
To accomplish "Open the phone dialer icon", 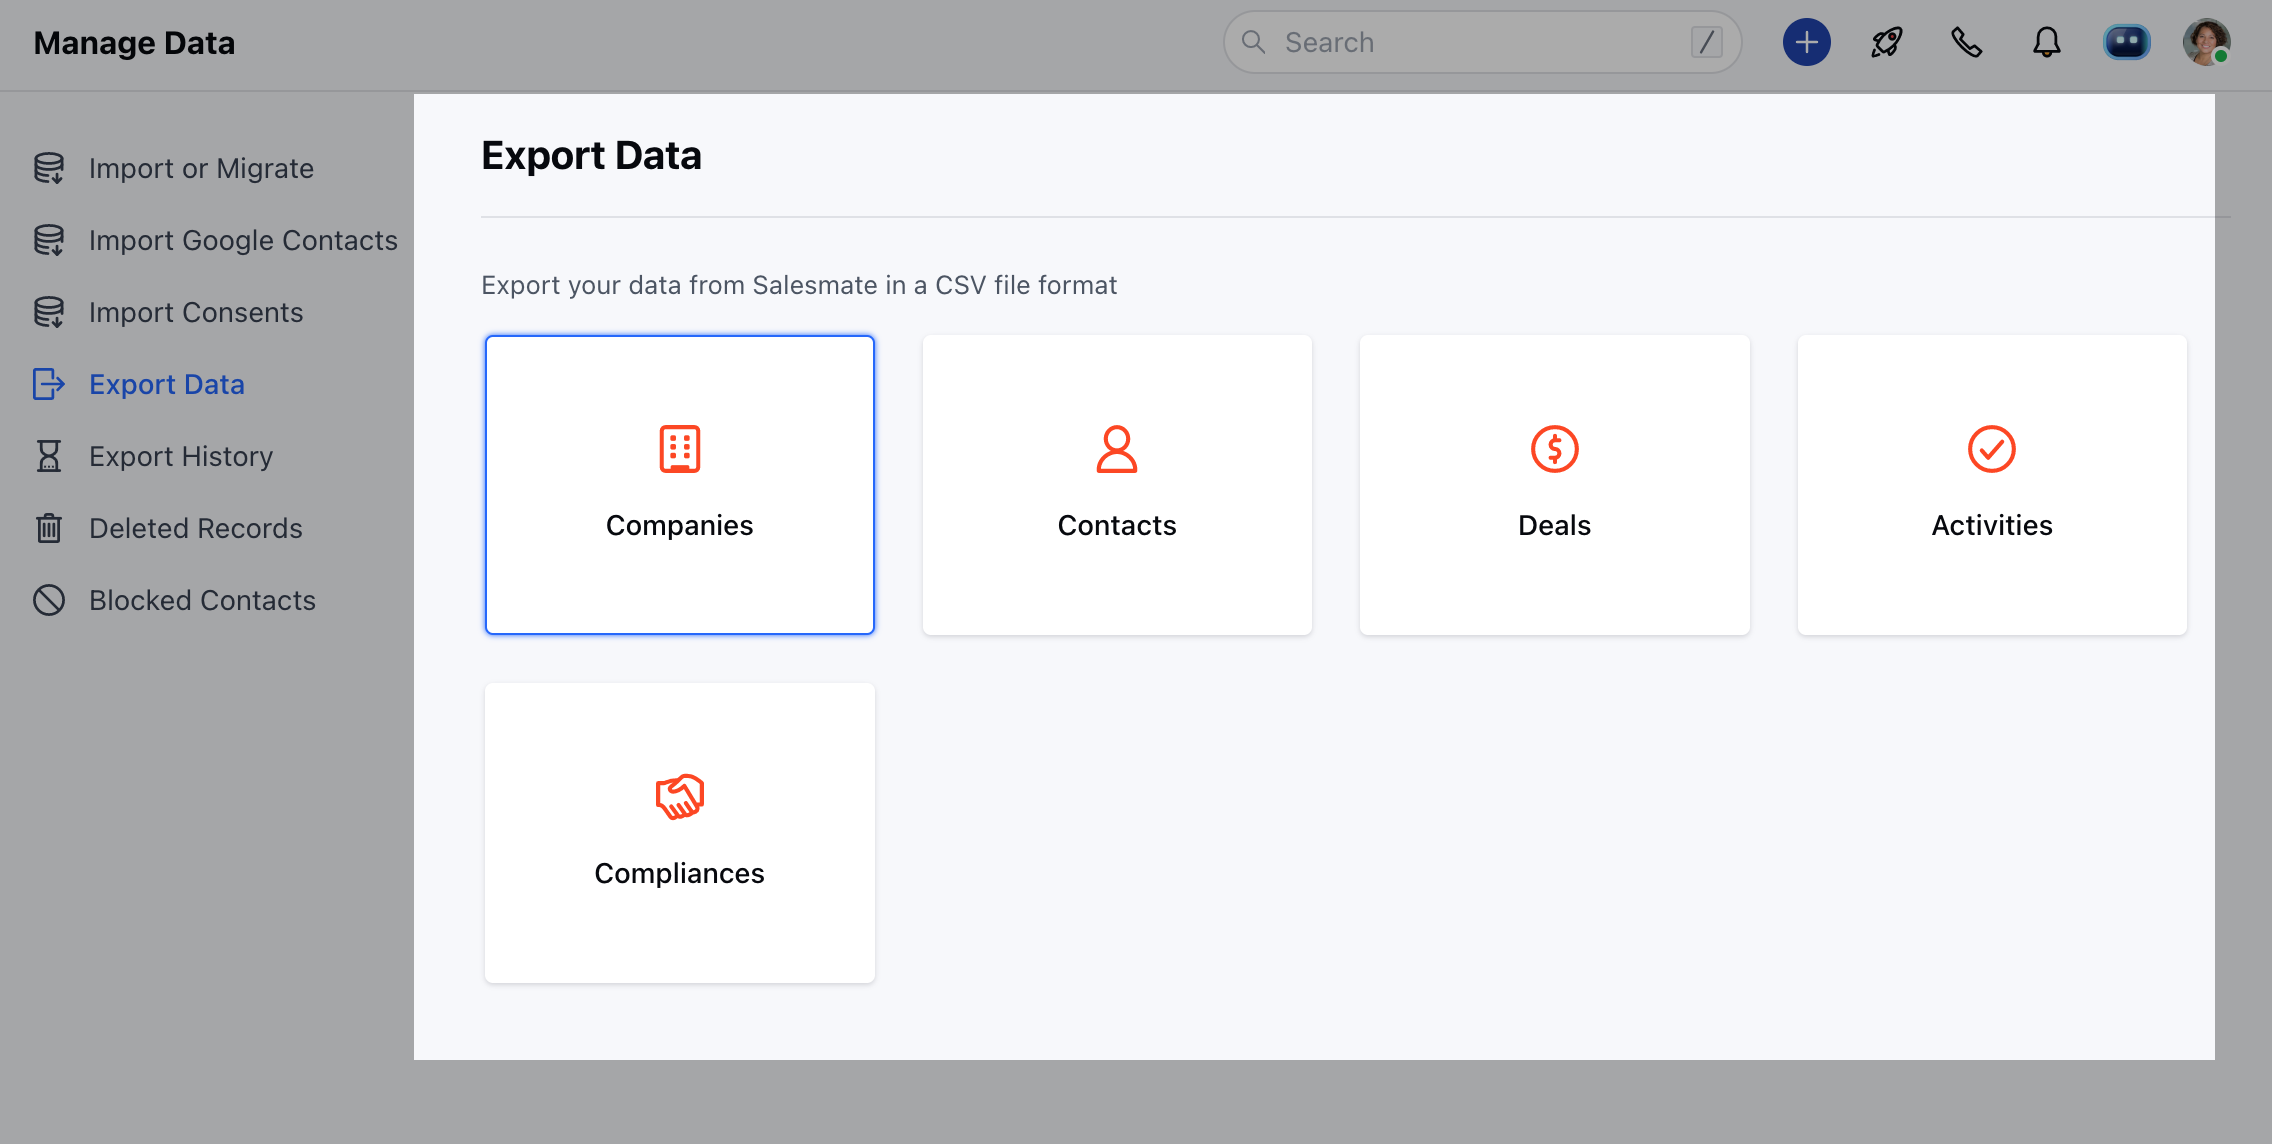I will point(1966,42).
